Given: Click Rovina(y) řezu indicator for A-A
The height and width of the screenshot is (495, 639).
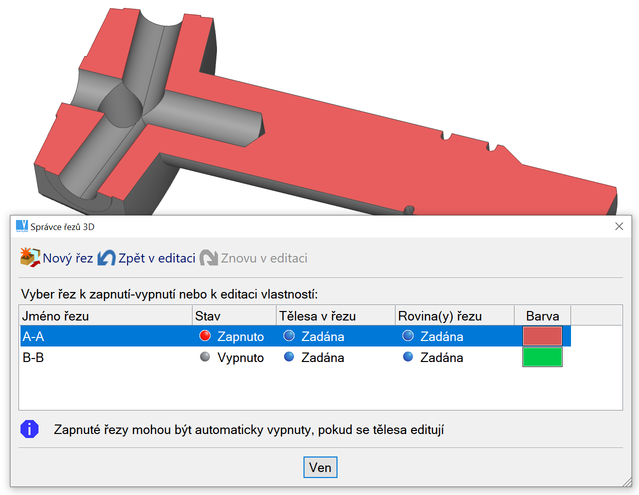Looking at the screenshot, I should point(408,337).
